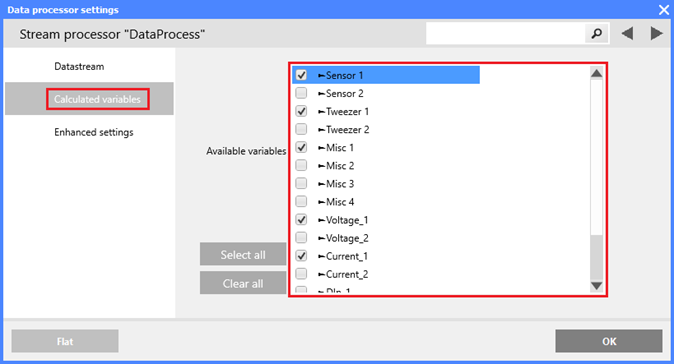Go to next processor with right arrow
This screenshot has height=364, width=674.
click(x=656, y=34)
